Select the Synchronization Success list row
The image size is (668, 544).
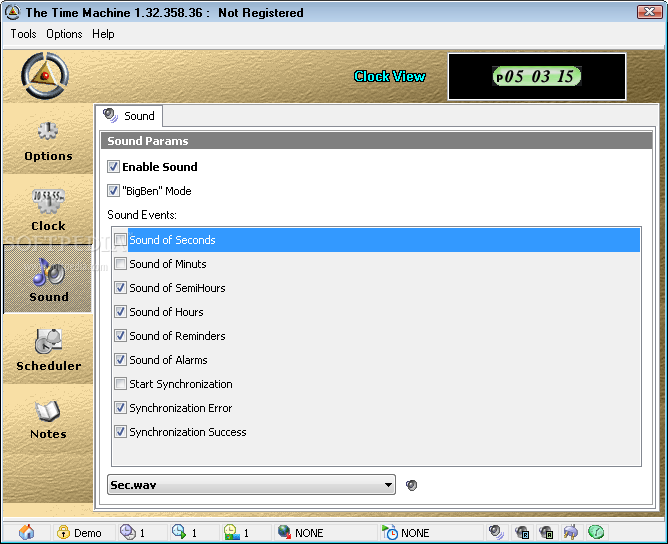coord(377,432)
